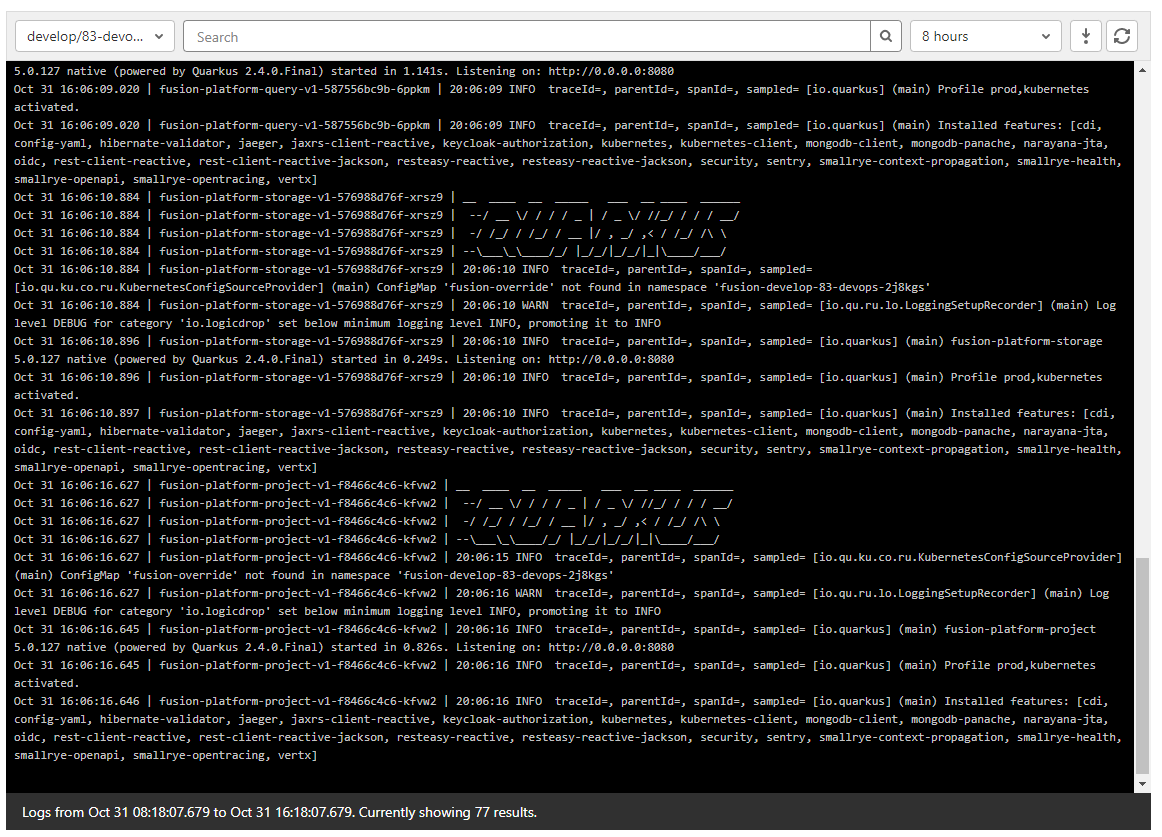Click the scrollbar down arrow
The width and height of the screenshot is (1162, 837).
tap(1144, 782)
